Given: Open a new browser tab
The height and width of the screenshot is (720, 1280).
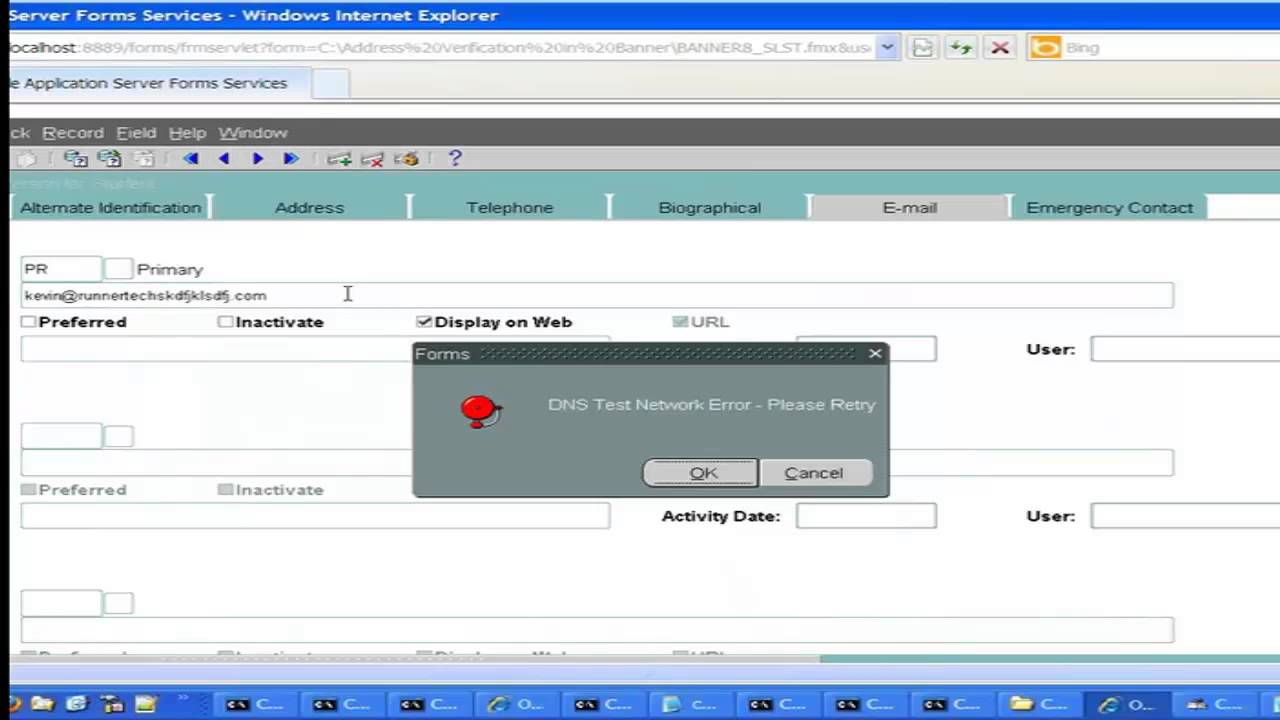Looking at the screenshot, I should (331, 84).
